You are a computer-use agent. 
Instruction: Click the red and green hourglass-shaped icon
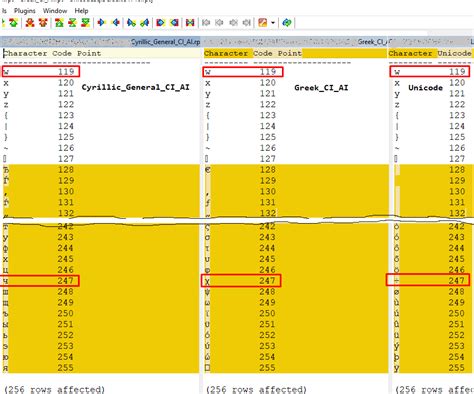pyautogui.click(x=72, y=23)
